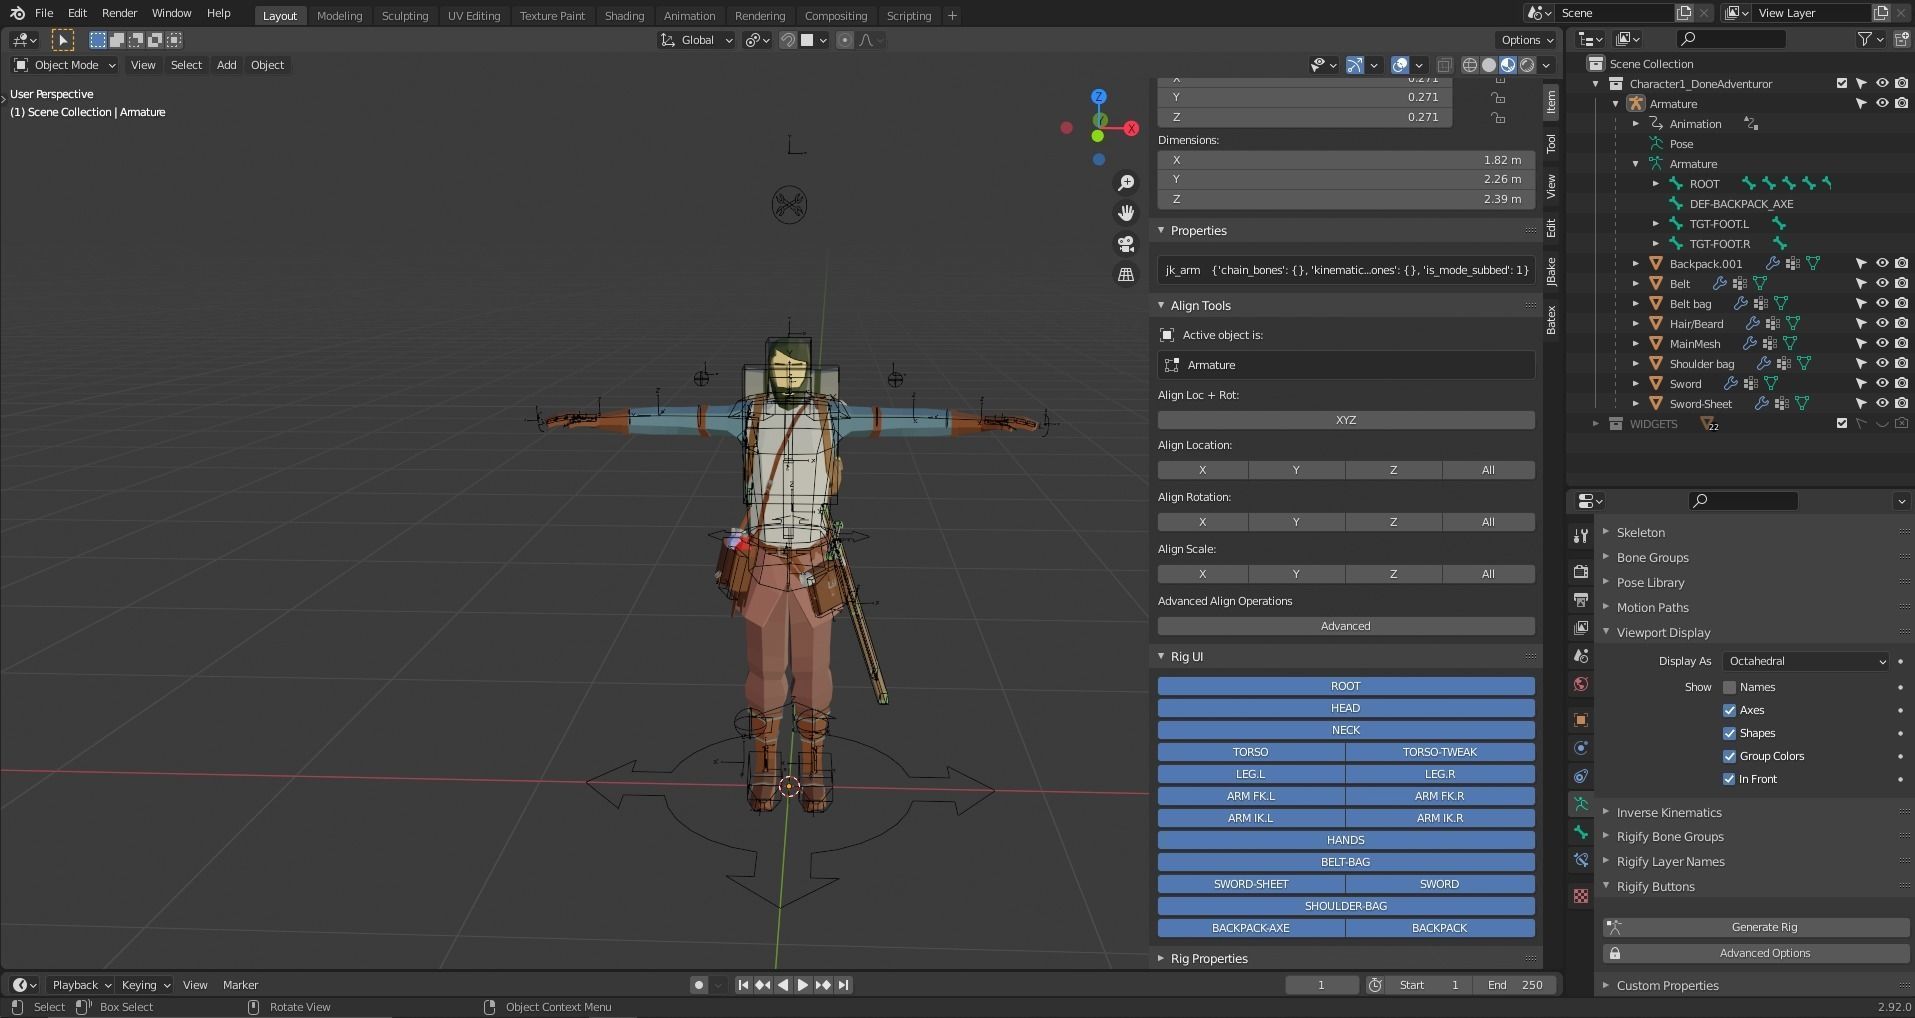Viewport: 1915px width, 1018px height.
Task: Open Global transform orientation dropdown
Action: click(x=697, y=40)
